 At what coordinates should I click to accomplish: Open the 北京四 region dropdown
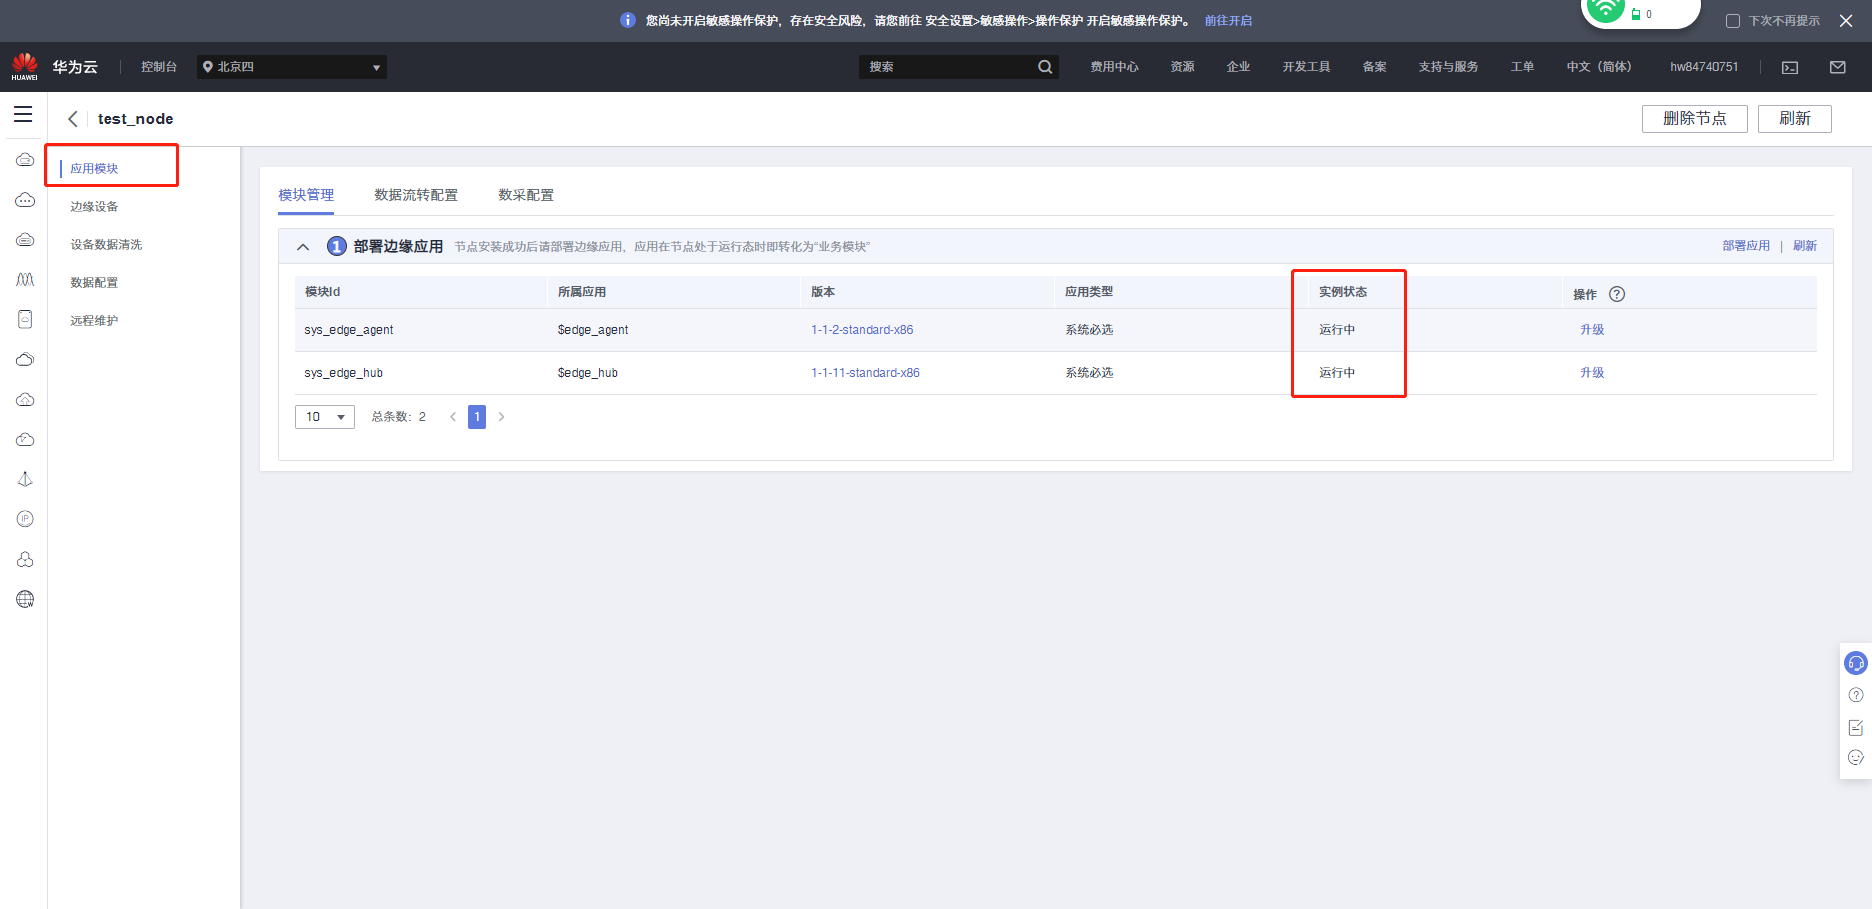click(292, 67)
